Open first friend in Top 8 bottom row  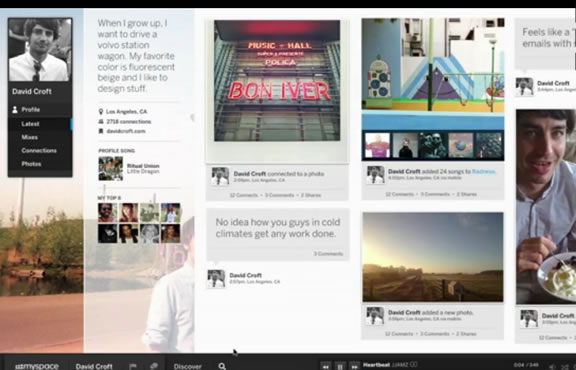[x=108, y=234]
